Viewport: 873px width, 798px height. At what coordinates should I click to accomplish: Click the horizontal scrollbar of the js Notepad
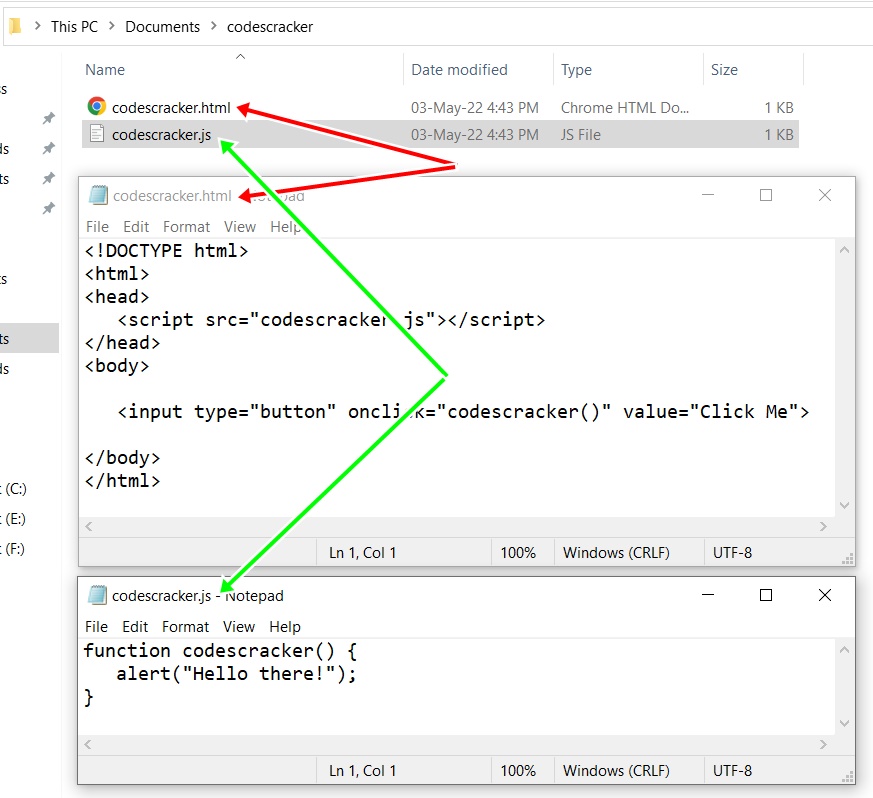pyautogui.click(x=450, y=744)
